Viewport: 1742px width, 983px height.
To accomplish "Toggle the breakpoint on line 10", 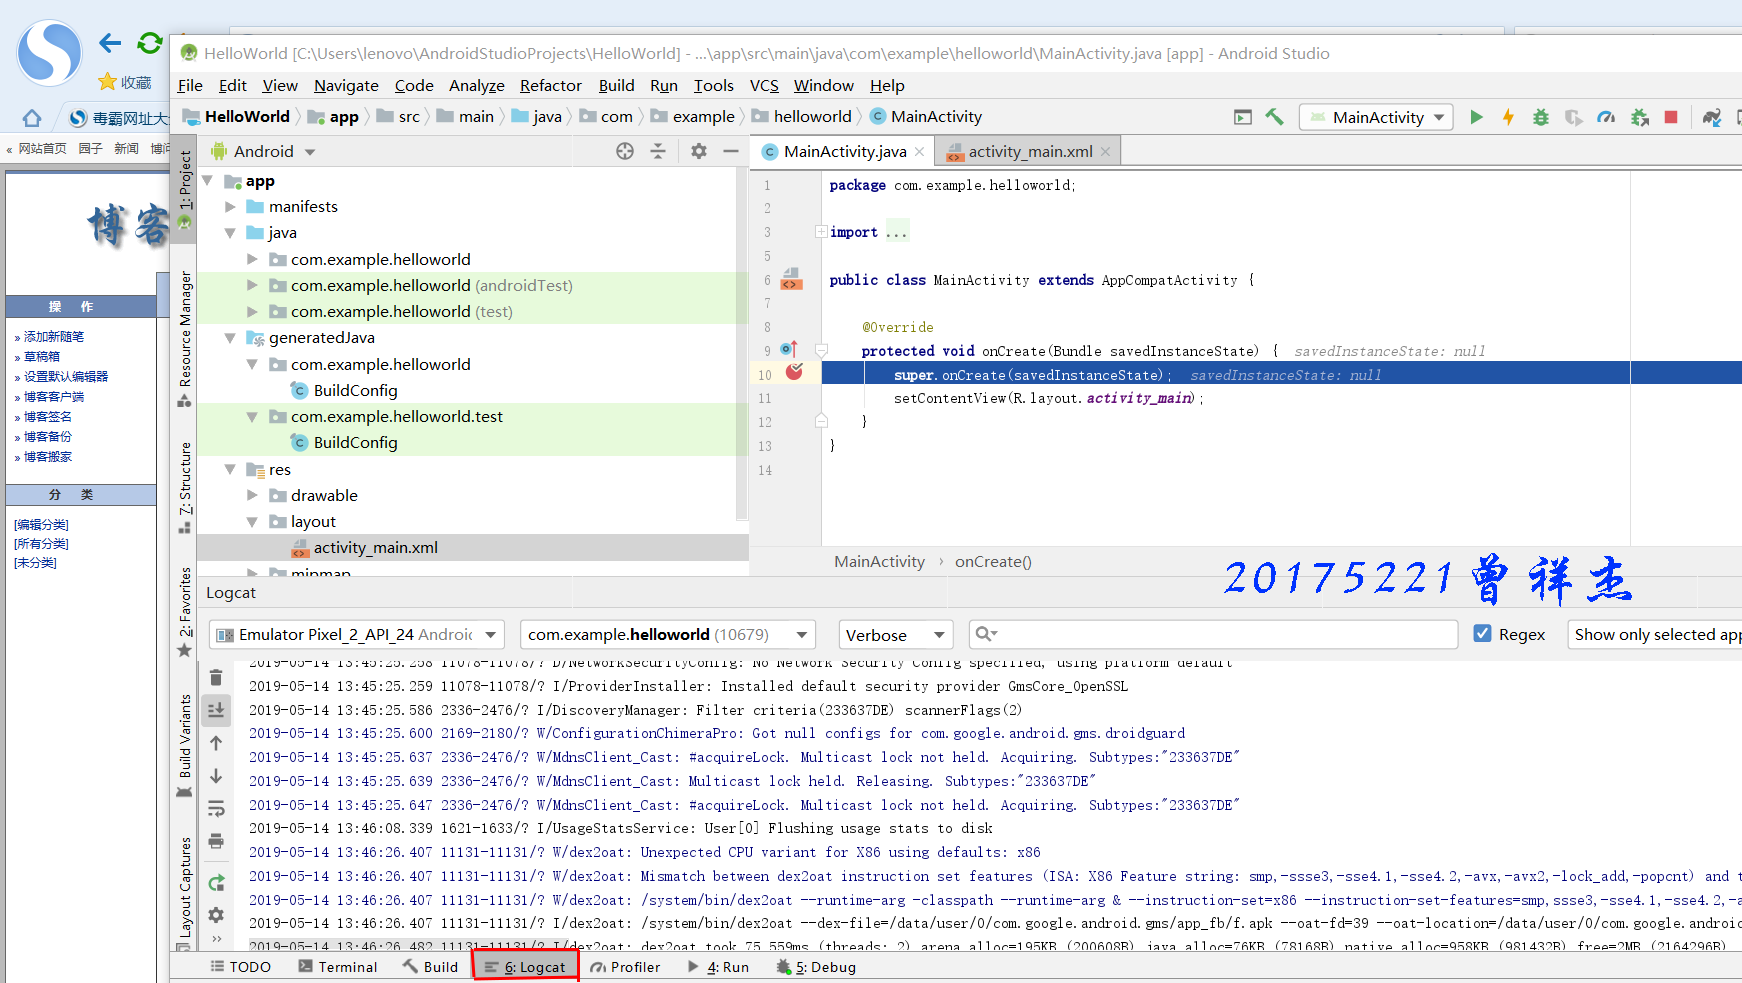I will 794,373.
